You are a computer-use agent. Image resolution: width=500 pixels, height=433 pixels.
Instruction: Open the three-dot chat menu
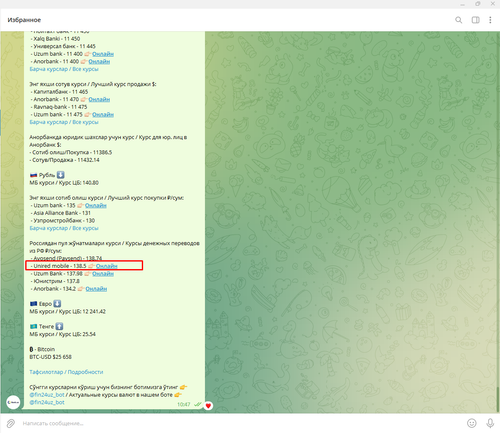[x=490, y=20]
